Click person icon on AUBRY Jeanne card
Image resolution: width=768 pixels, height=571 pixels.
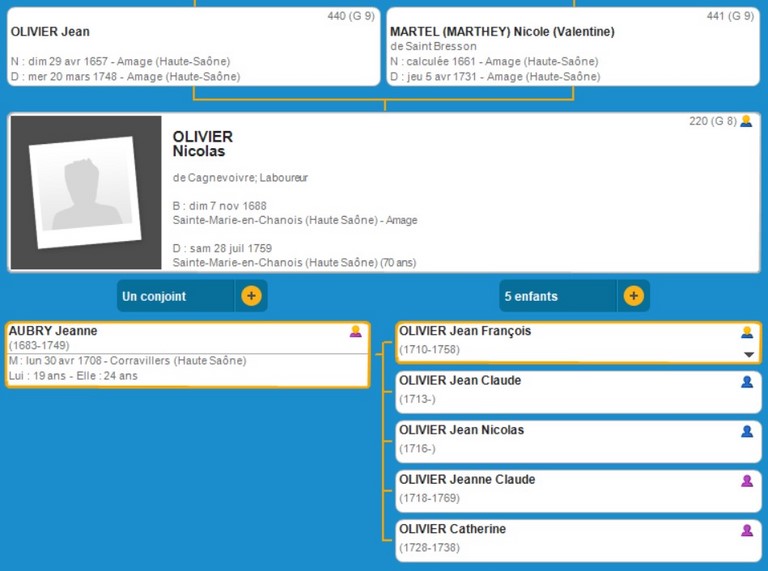[x=355, y=332]
